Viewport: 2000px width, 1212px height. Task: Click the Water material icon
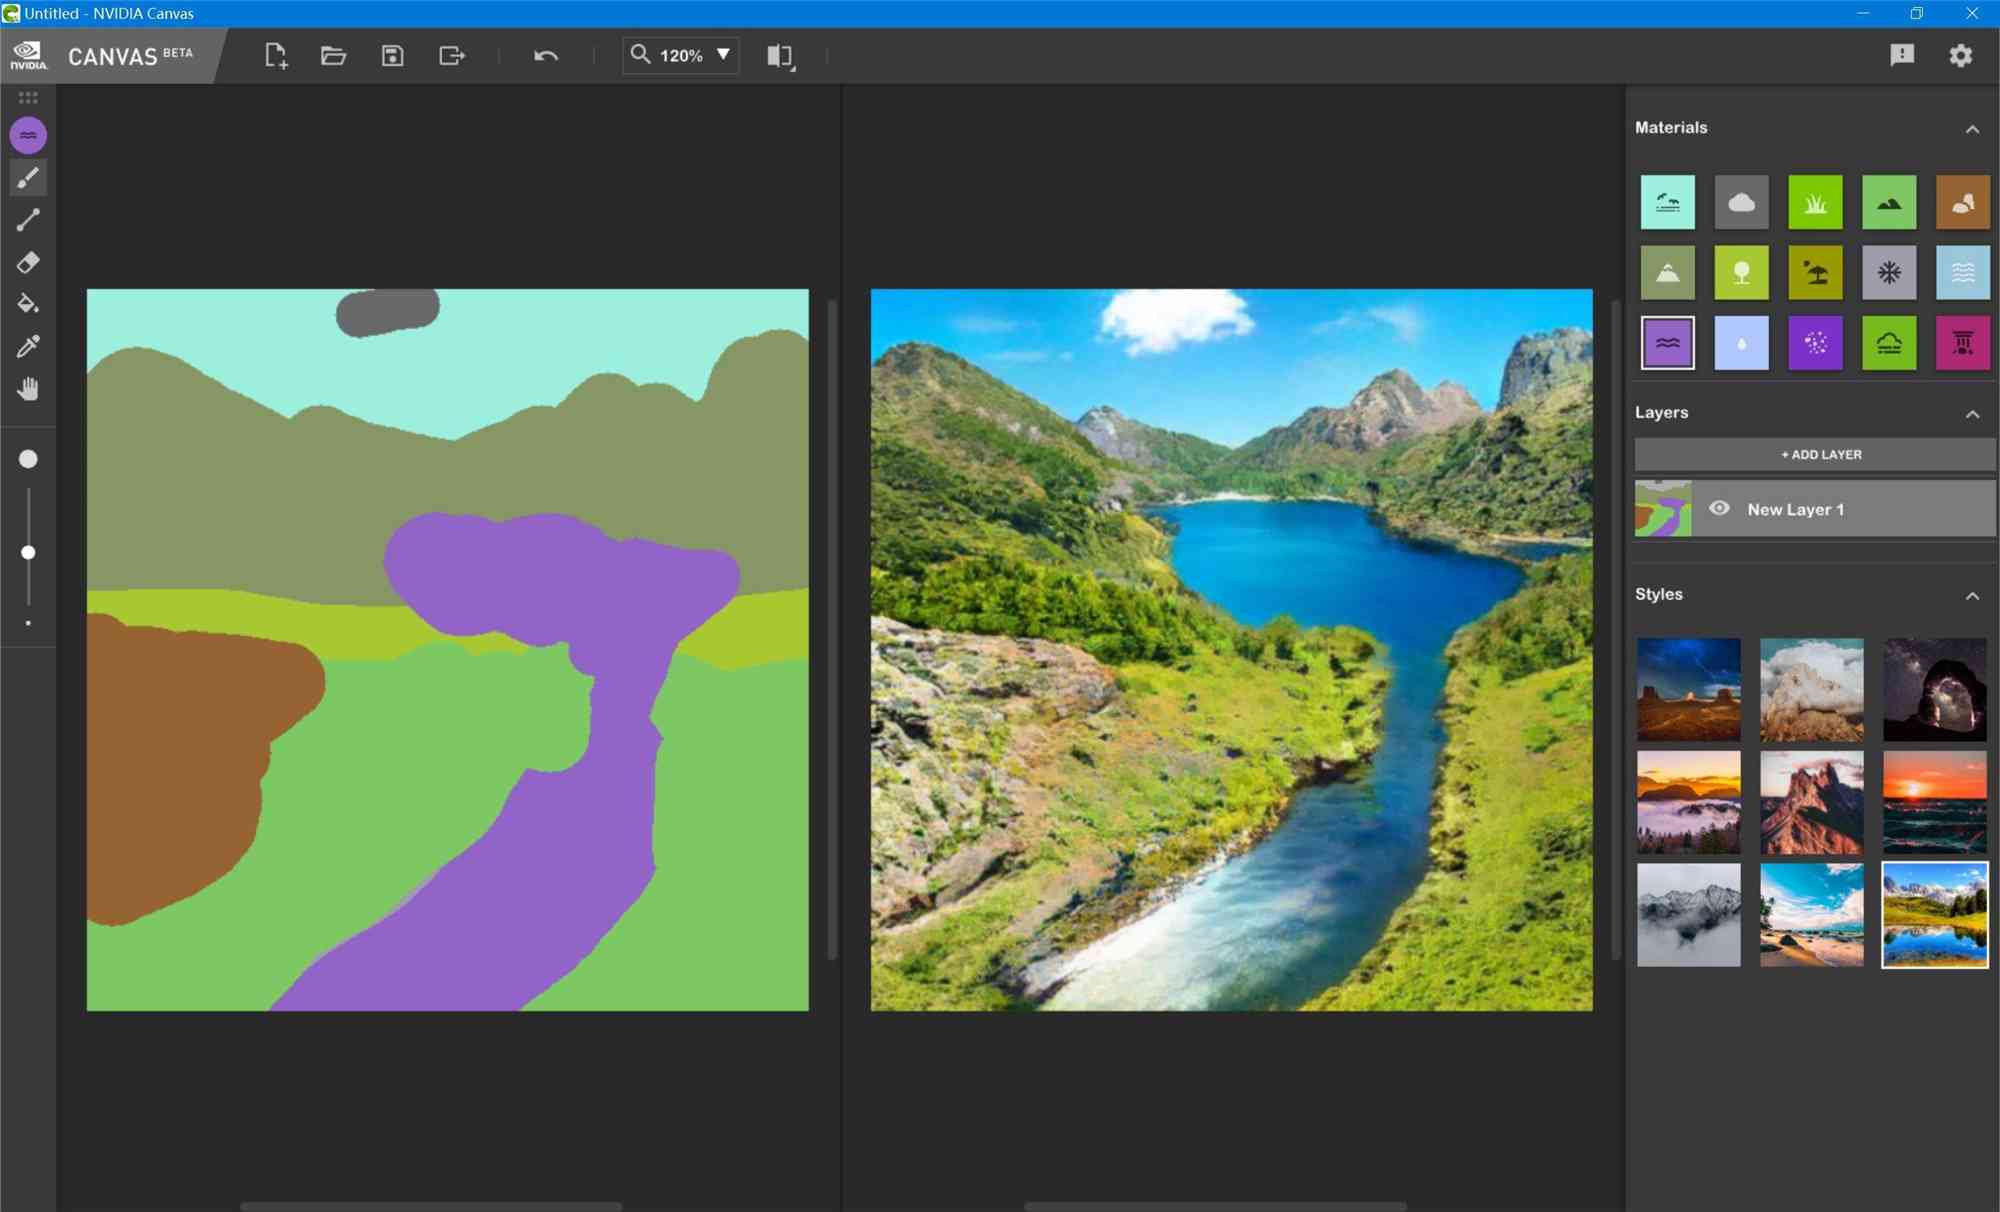pos(1667,342)
